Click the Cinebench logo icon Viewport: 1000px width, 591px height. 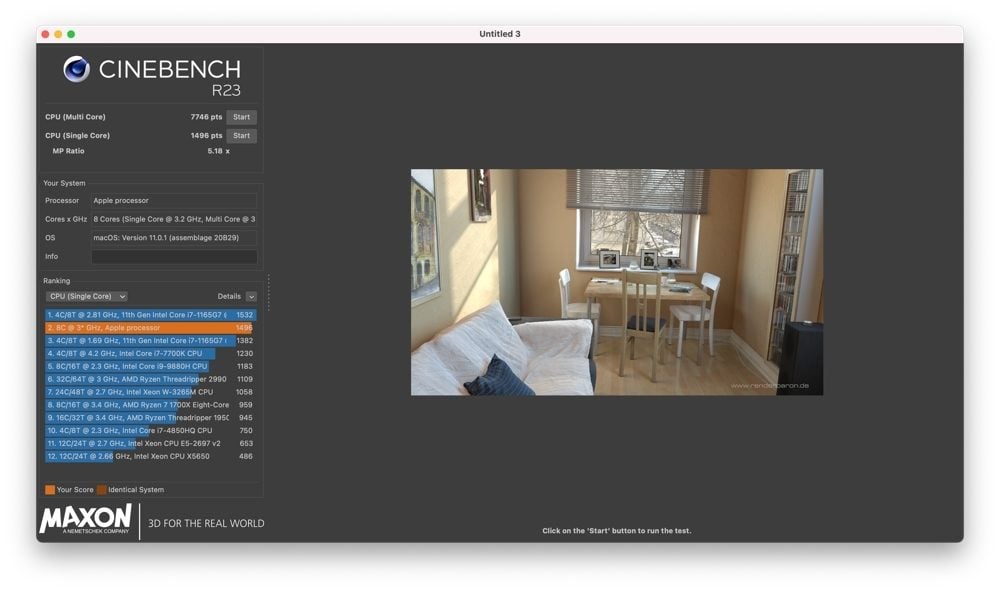[x=77, y=69]
